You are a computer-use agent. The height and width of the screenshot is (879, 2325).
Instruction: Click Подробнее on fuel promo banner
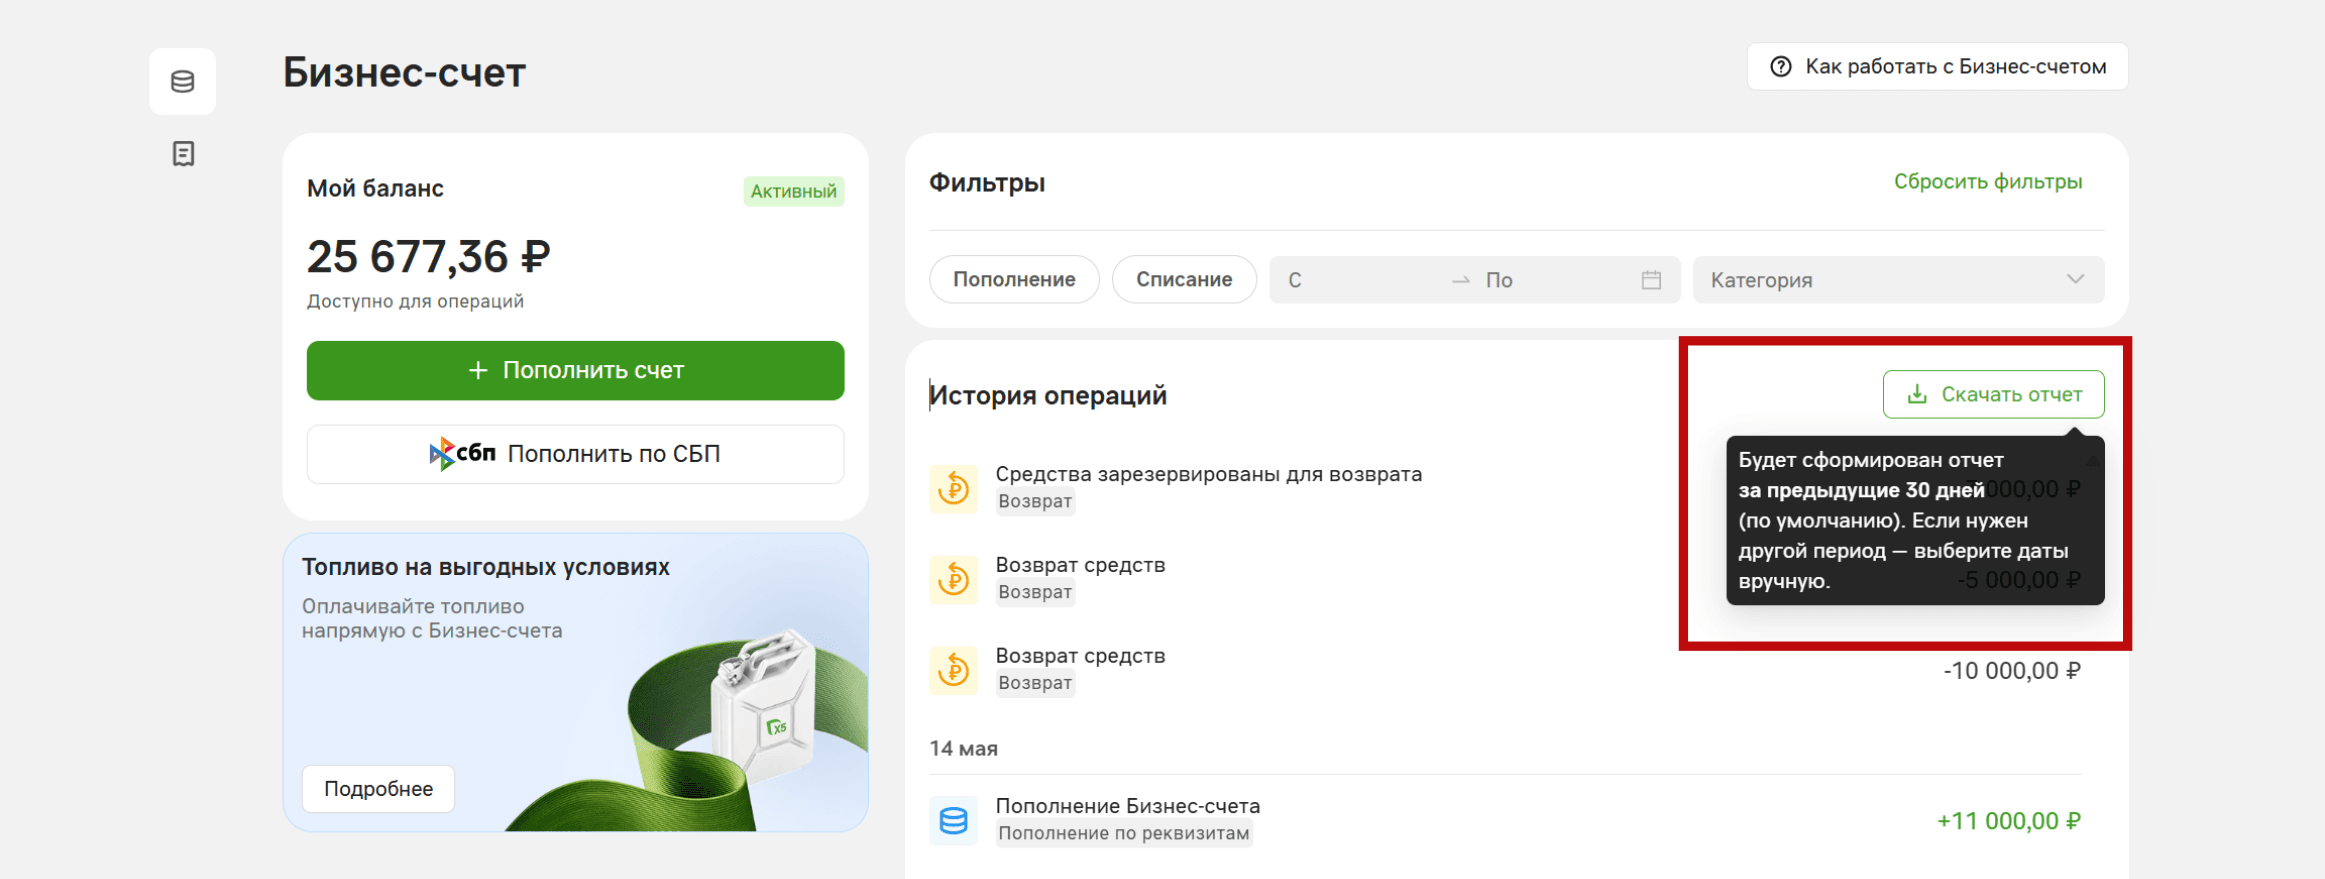(x=378, y=789)
